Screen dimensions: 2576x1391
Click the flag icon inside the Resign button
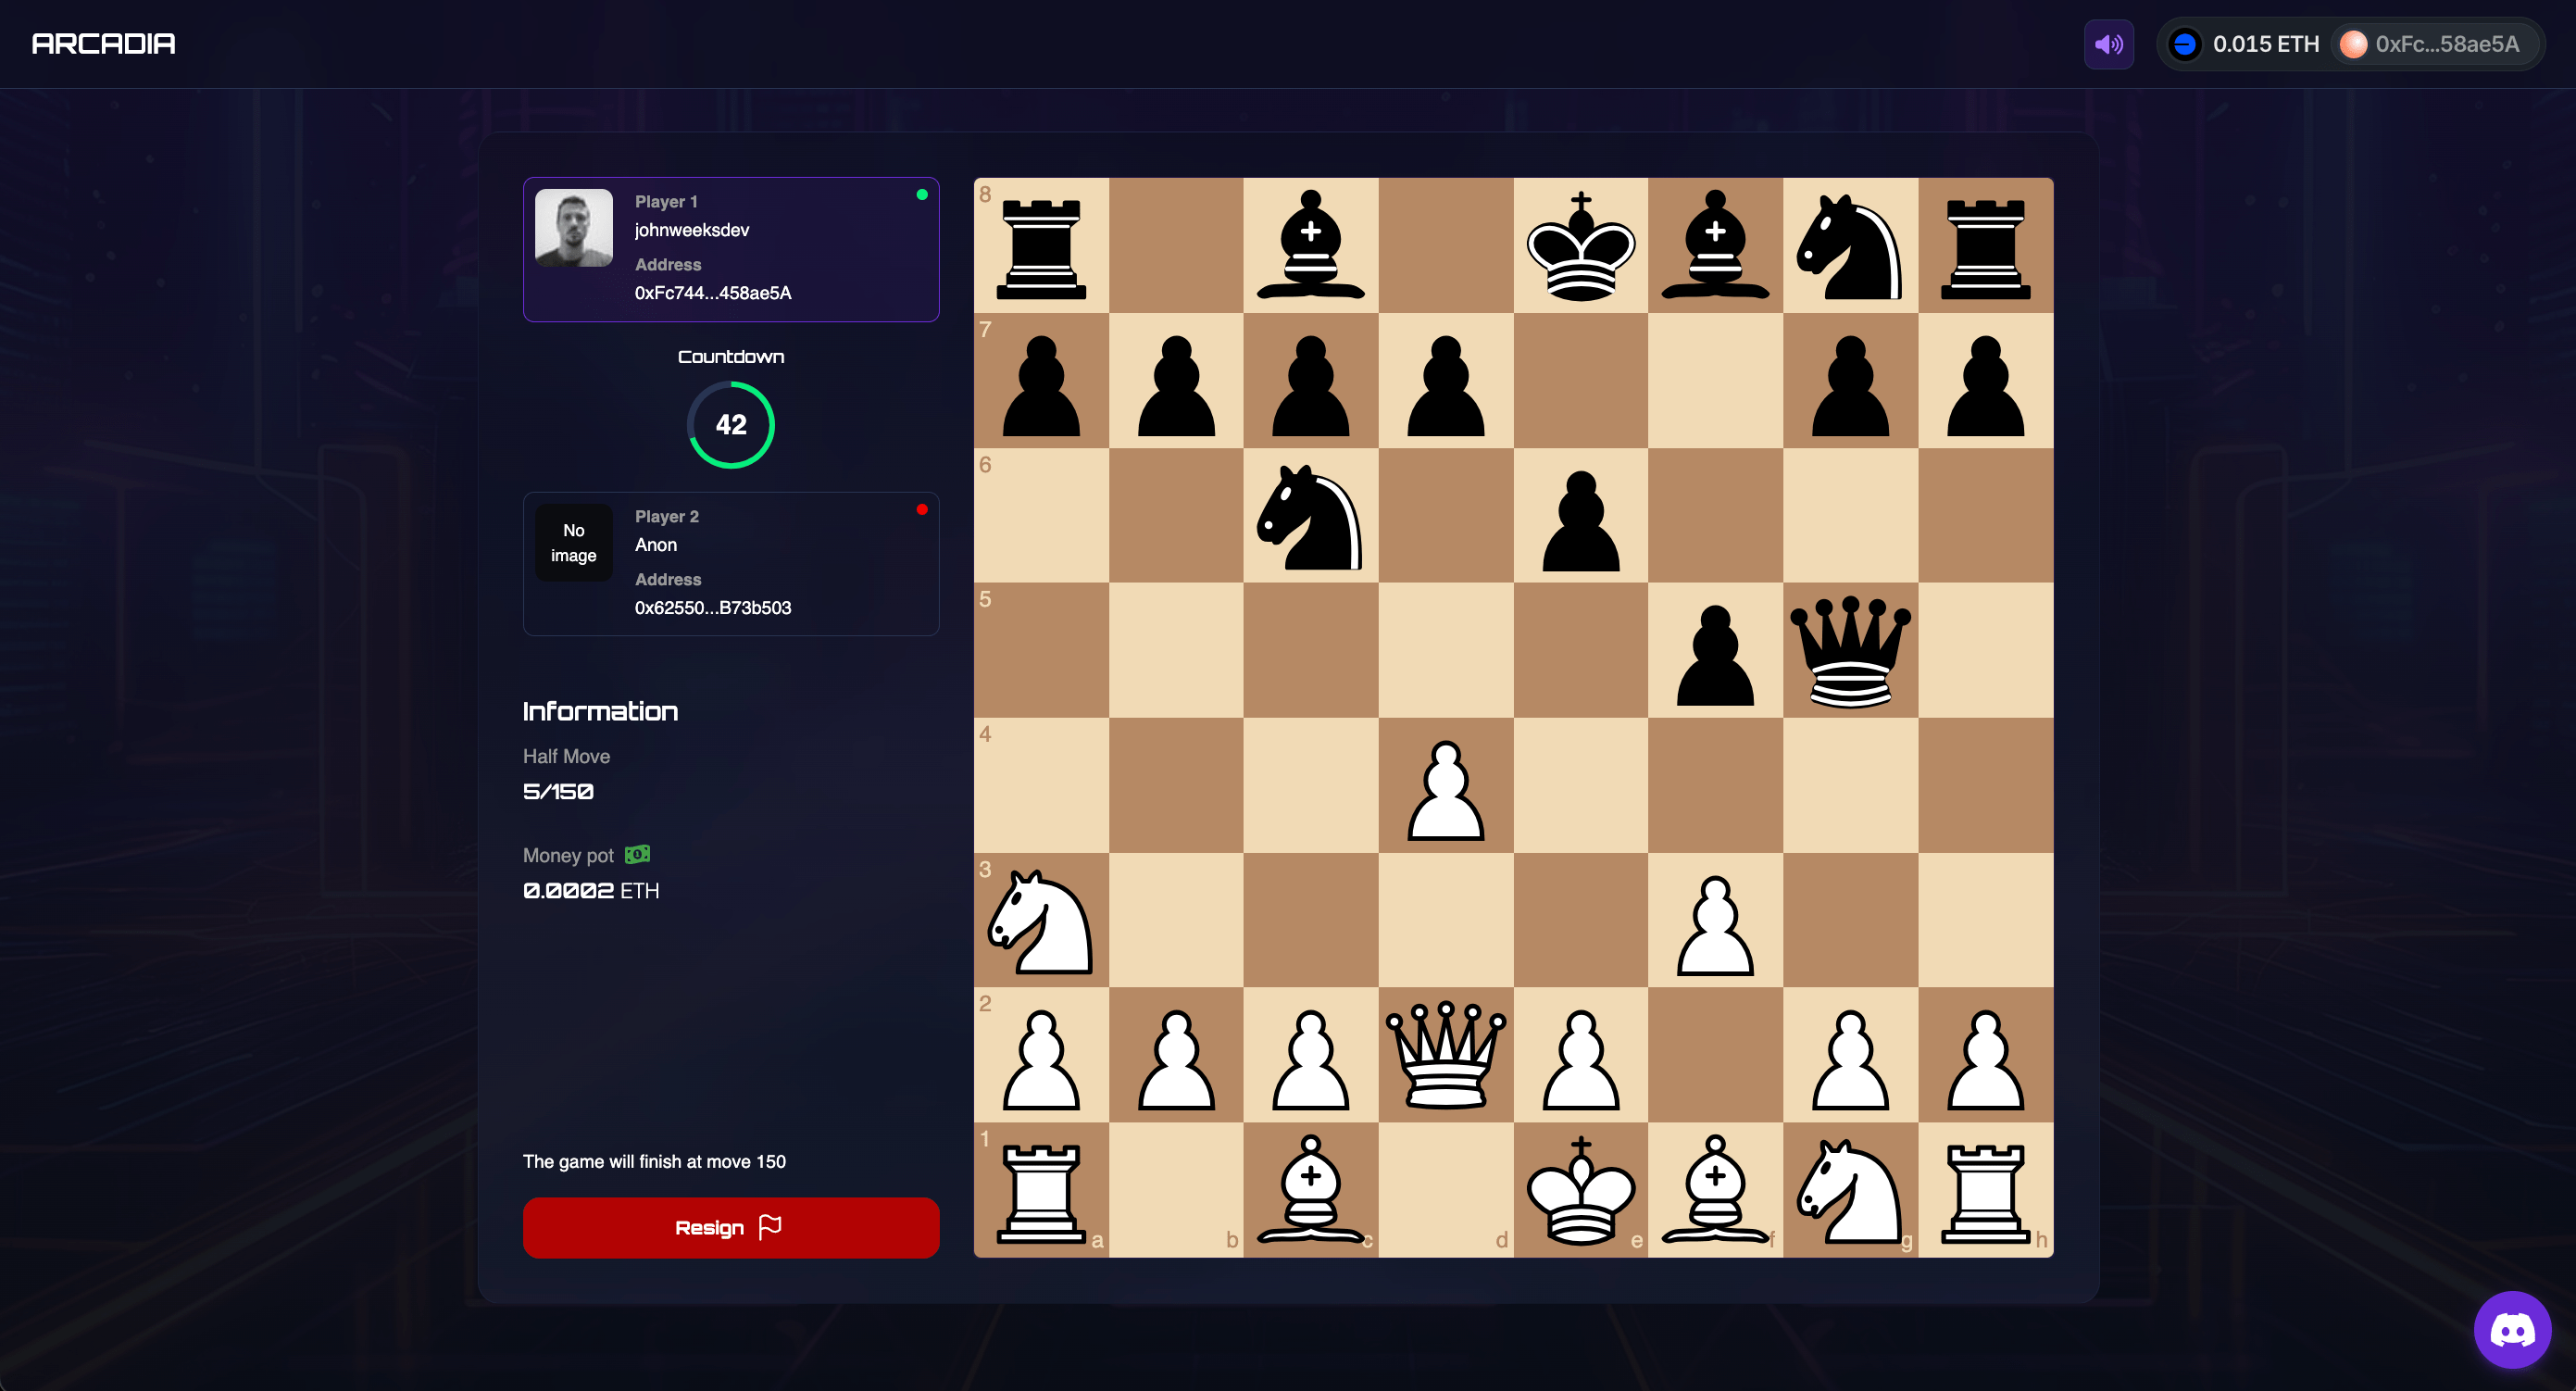pyautogui.click(x=769, y=1227)
